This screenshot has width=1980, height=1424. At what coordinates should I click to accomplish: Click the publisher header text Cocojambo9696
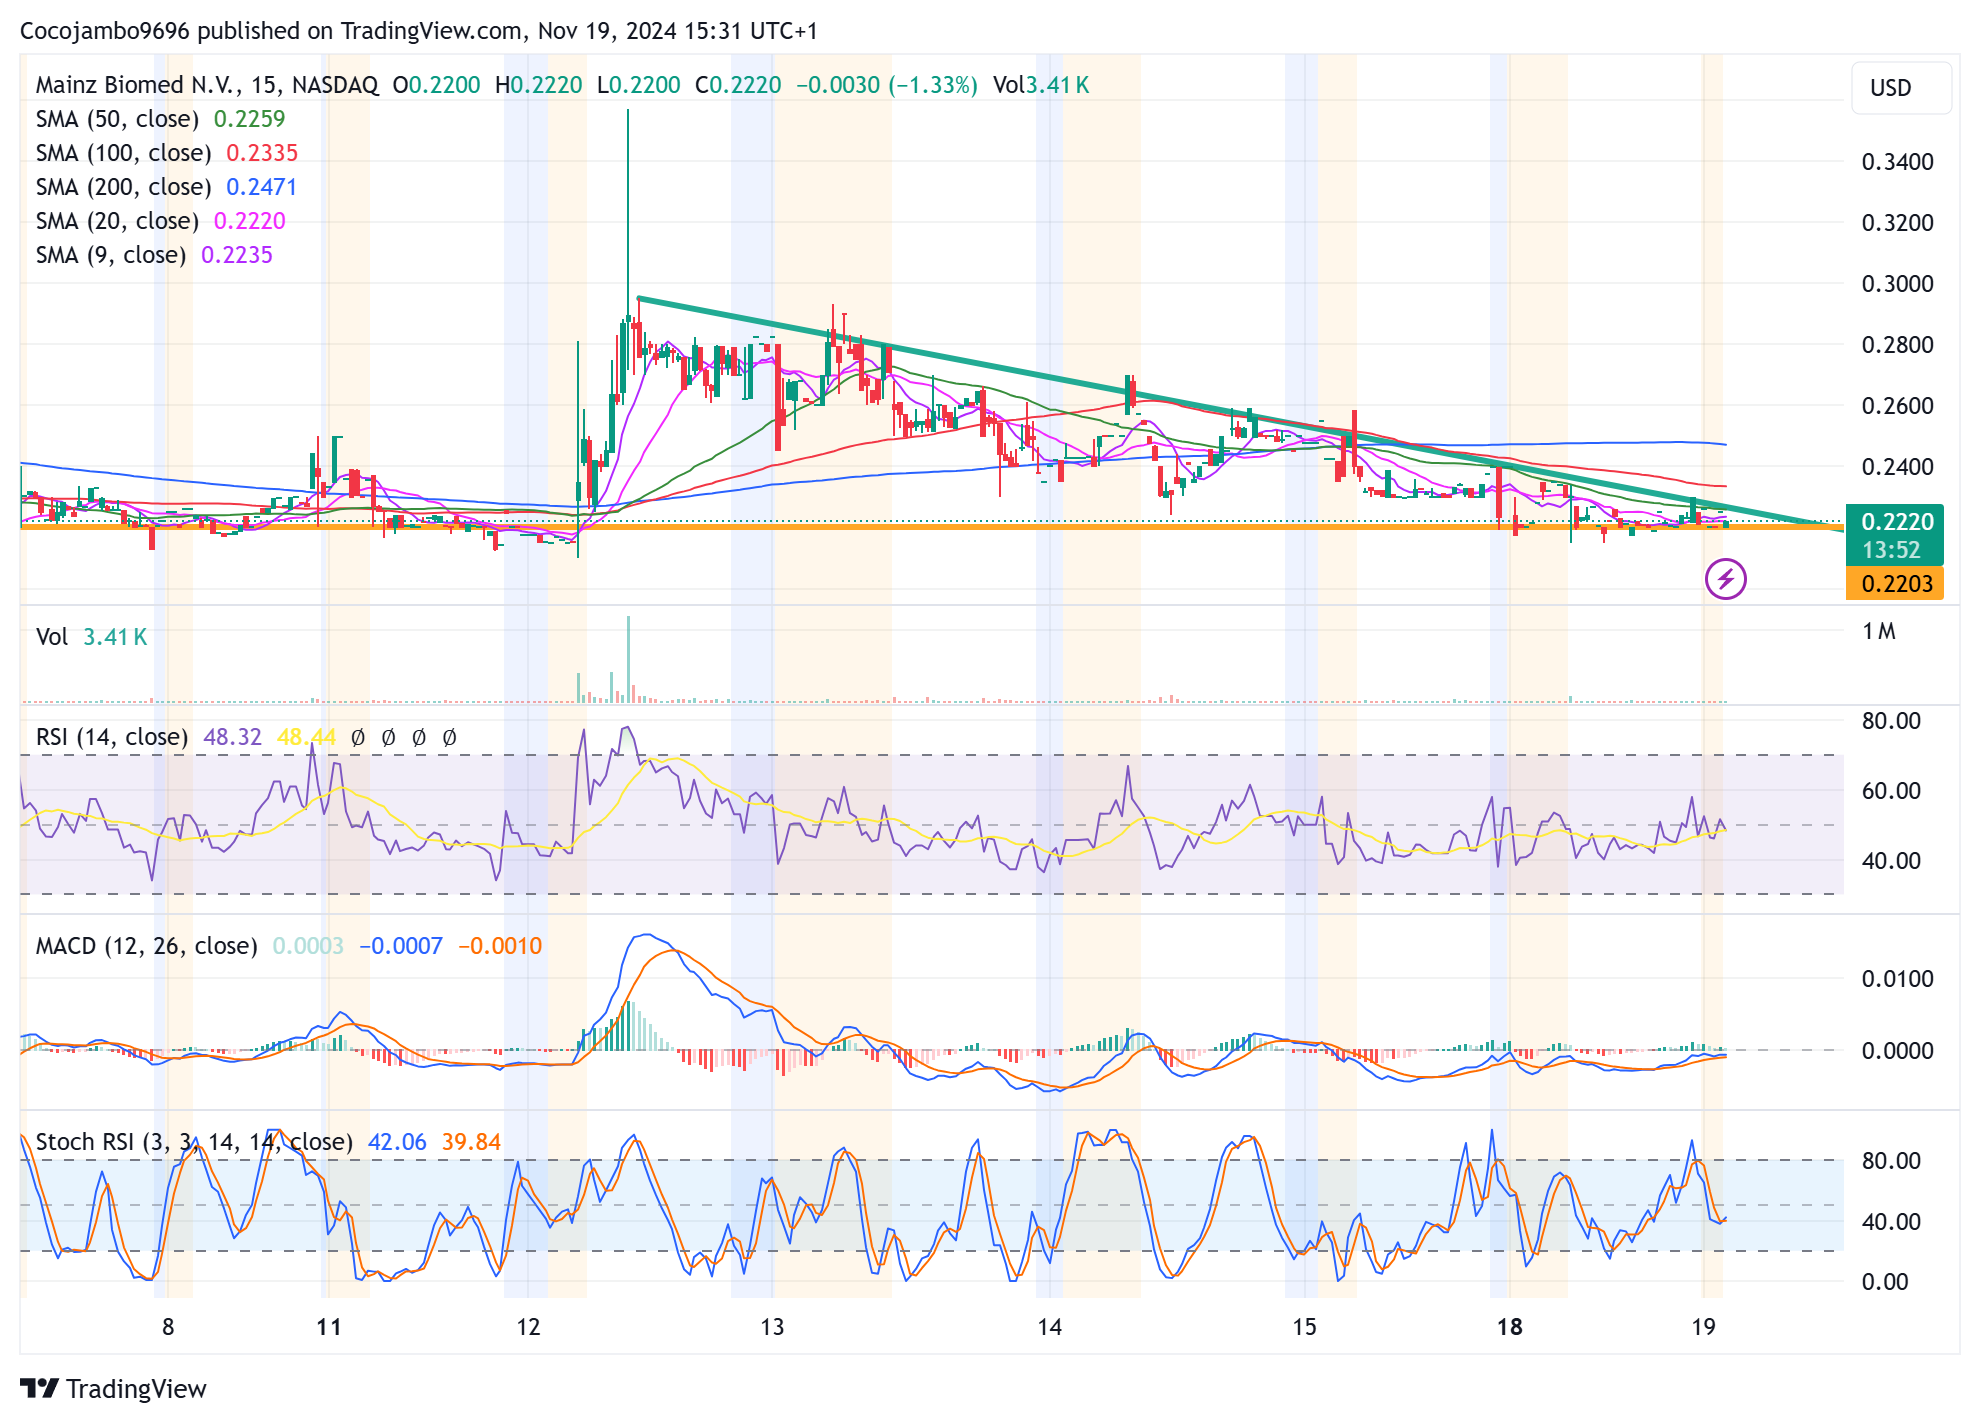pyautogui.click(x=105, y=31)
